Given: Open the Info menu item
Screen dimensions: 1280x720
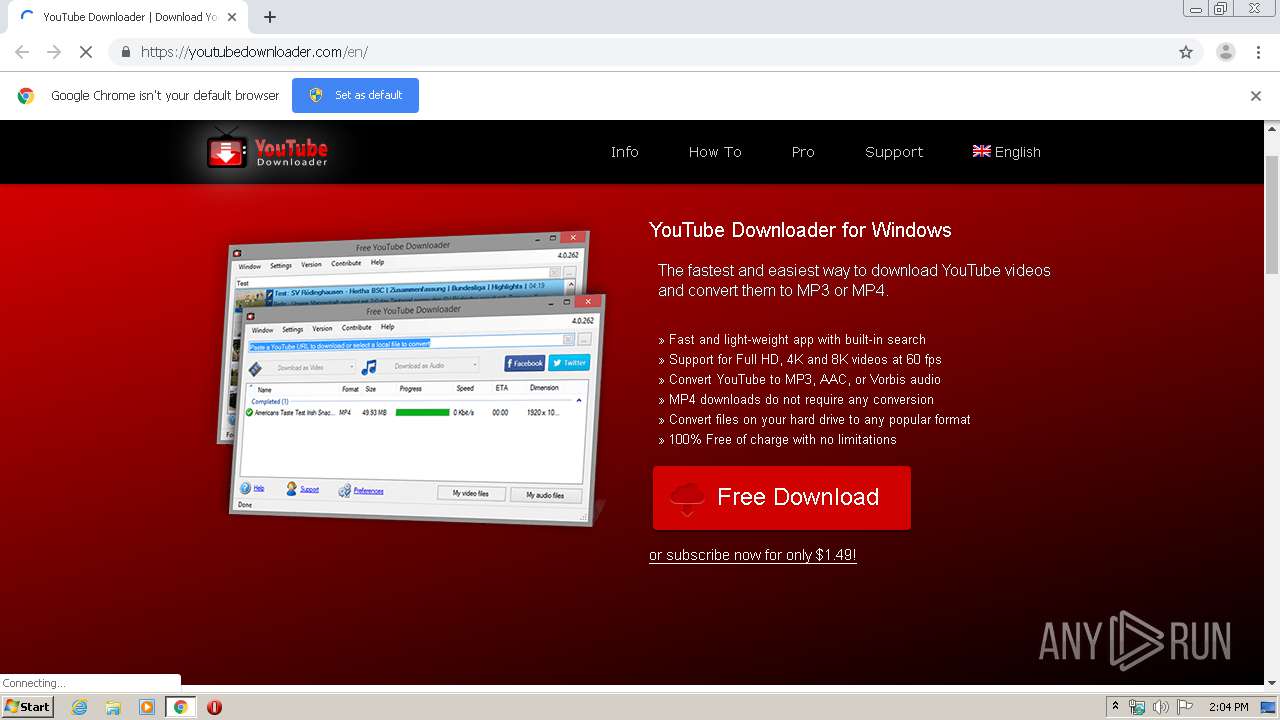Looking at the screenshot, I should pos(625,152).
